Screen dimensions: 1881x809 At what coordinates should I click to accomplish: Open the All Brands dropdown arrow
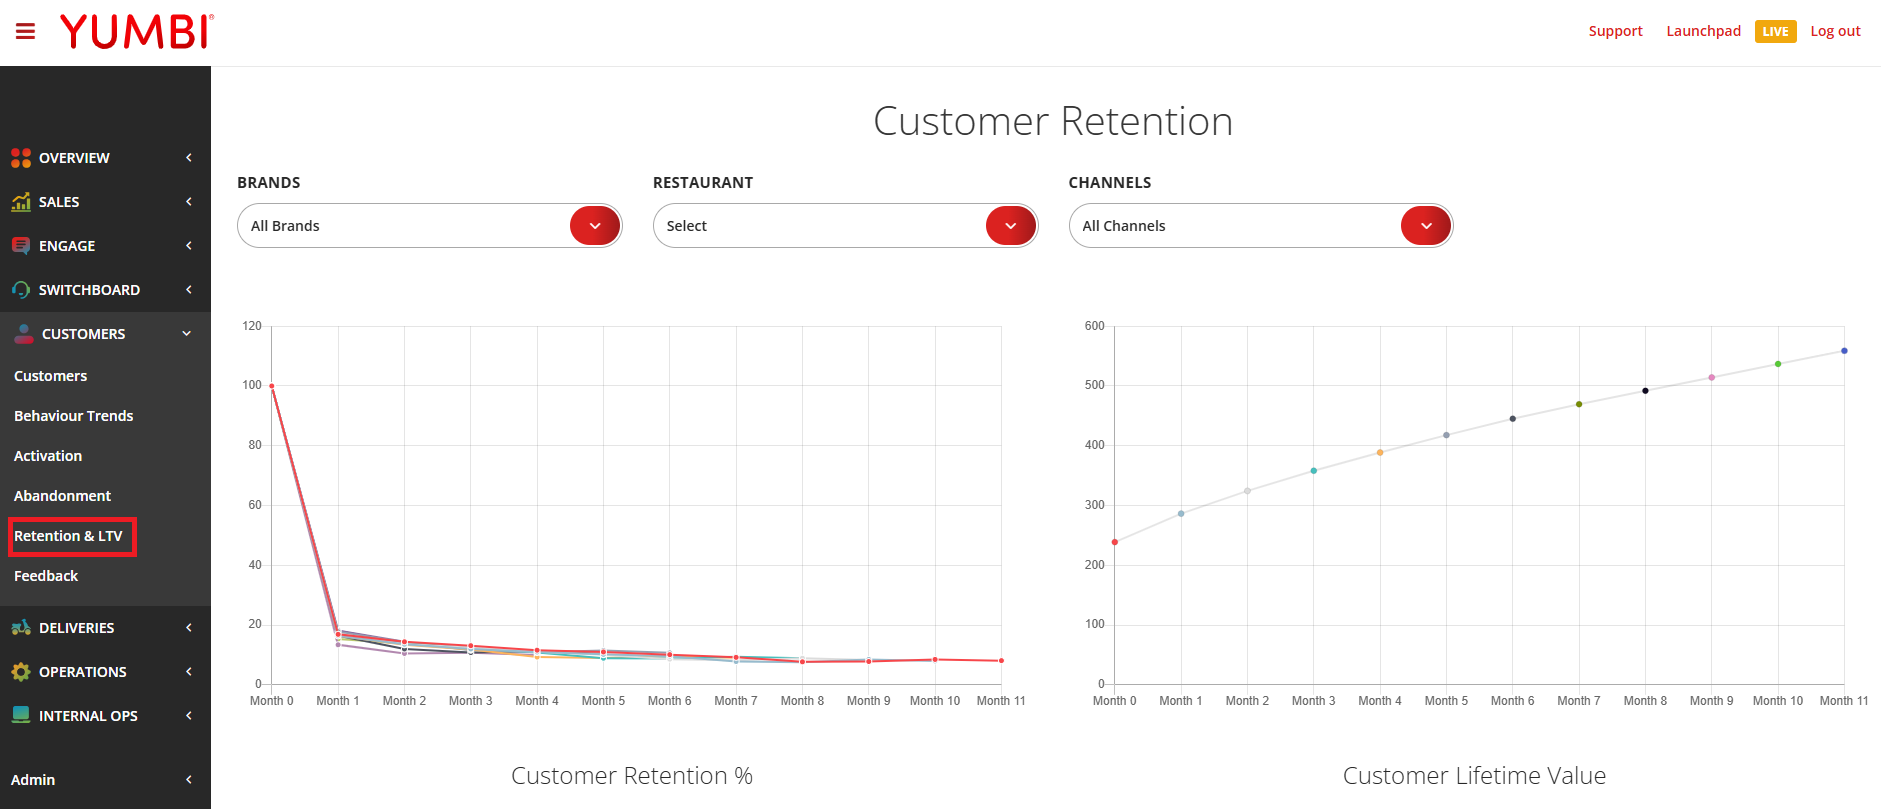pos(595,226)
